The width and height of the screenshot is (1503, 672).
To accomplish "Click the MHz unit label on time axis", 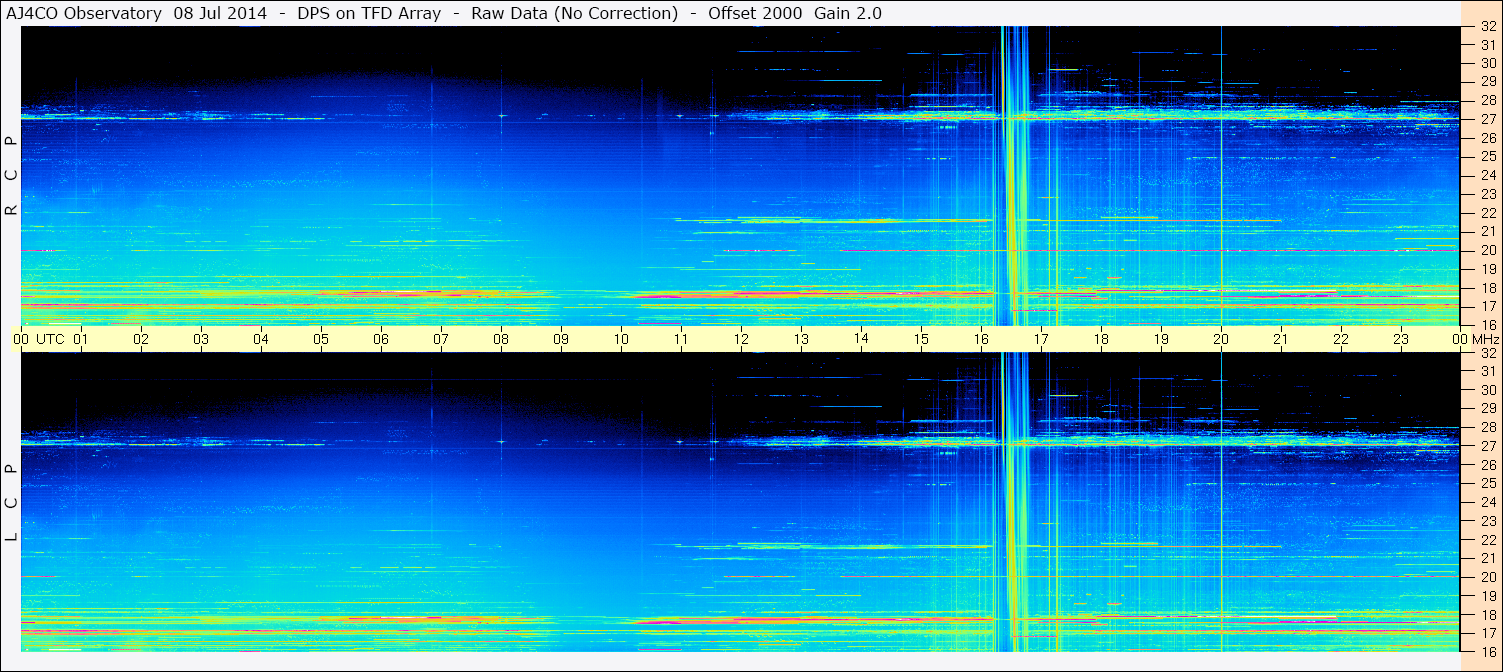I will pos(1485,339).
